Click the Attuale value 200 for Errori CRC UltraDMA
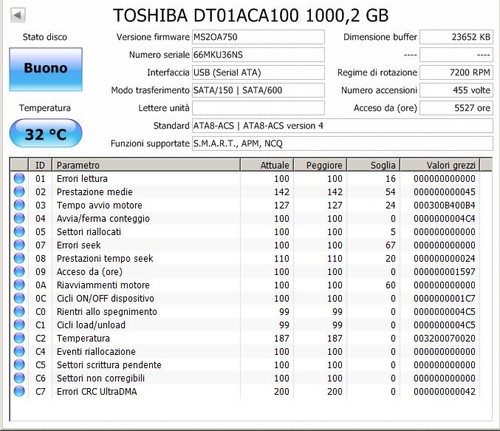The width and height of the screenshot is (500, 431). pyautogui.click(x=282, y=392)
